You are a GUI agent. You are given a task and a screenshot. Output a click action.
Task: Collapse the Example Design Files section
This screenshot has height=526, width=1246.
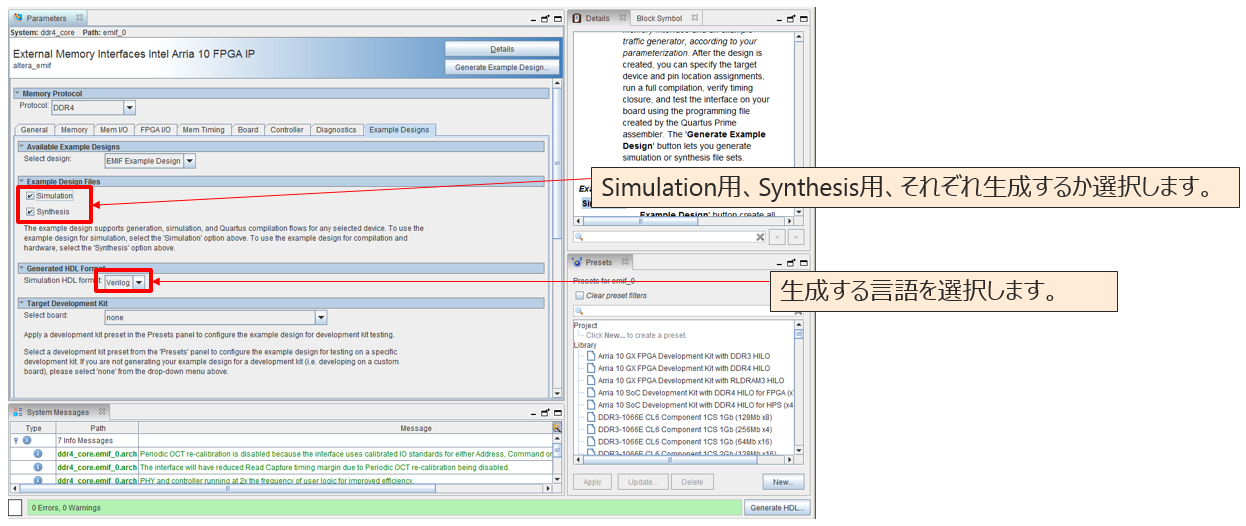[x=20, y=182]
